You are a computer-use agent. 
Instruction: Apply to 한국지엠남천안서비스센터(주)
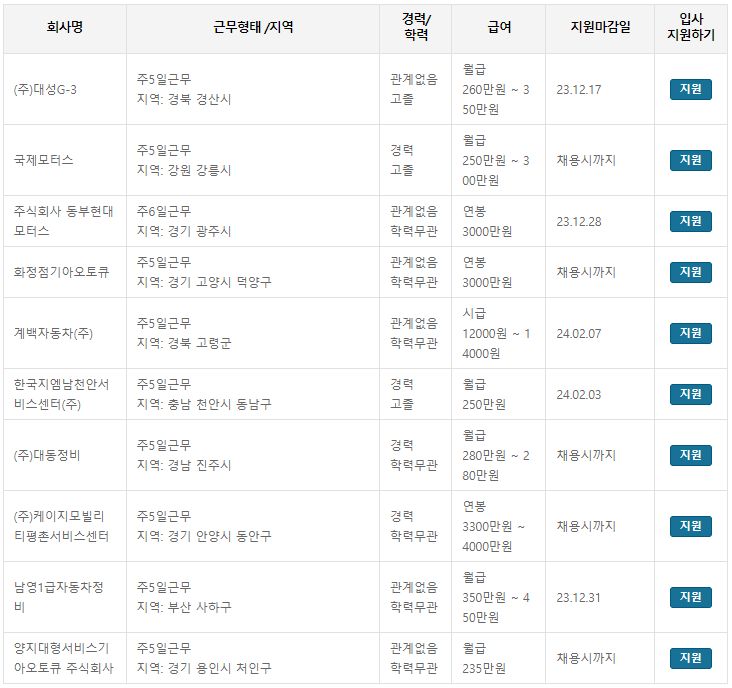coord(690,394)
